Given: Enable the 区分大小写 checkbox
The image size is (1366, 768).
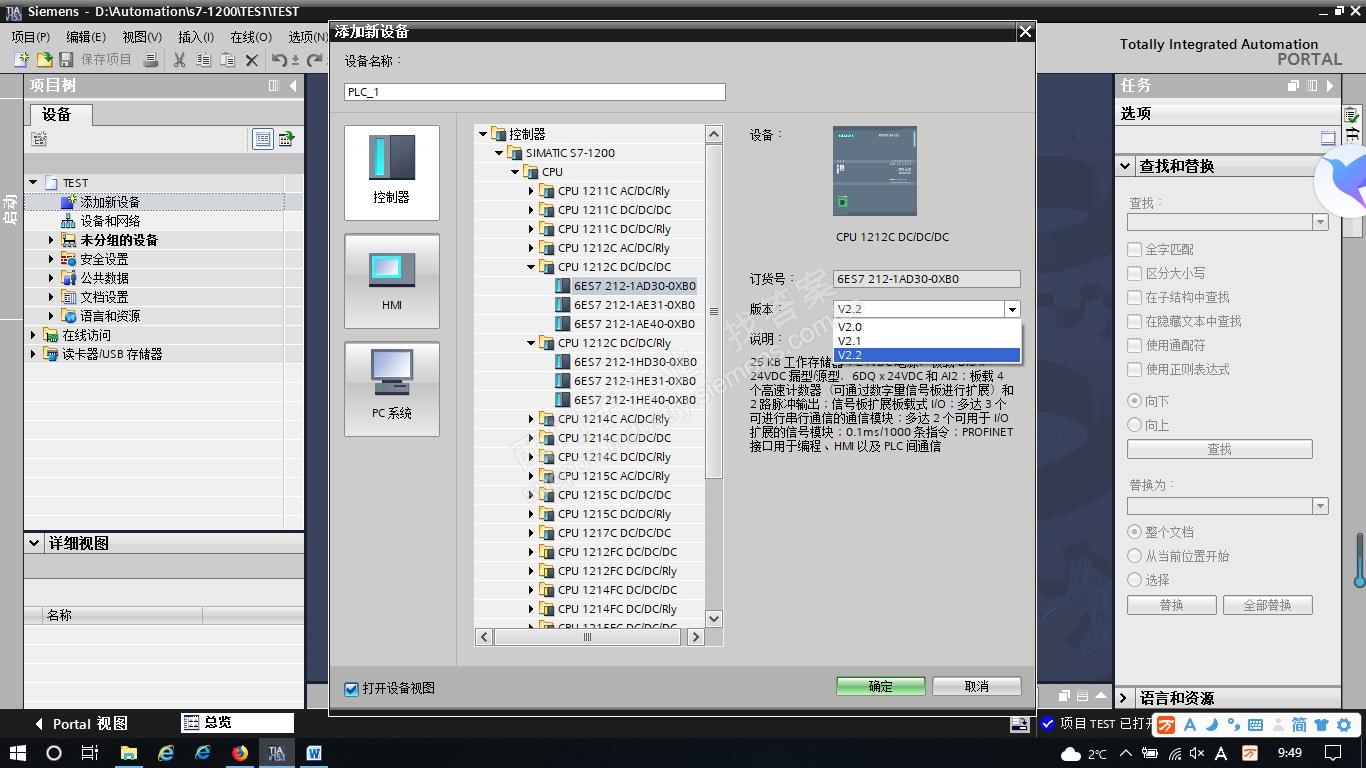Looking at the screenshot, I should 1134,273.
